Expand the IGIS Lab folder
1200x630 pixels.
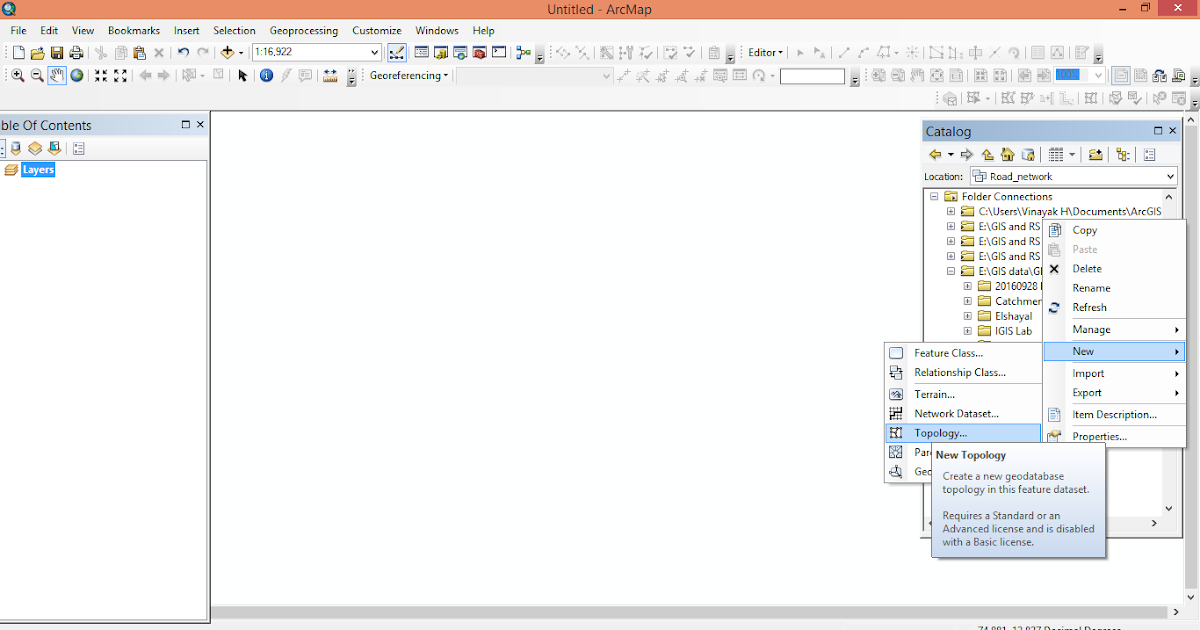pos(968,331)
